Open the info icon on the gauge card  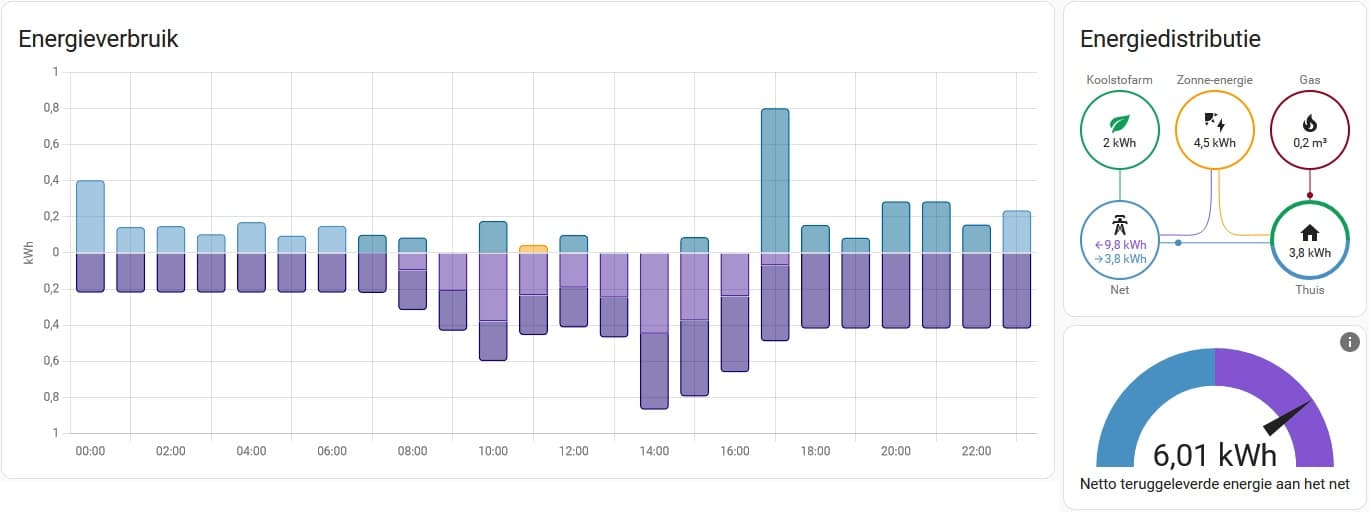(1349, 343)
